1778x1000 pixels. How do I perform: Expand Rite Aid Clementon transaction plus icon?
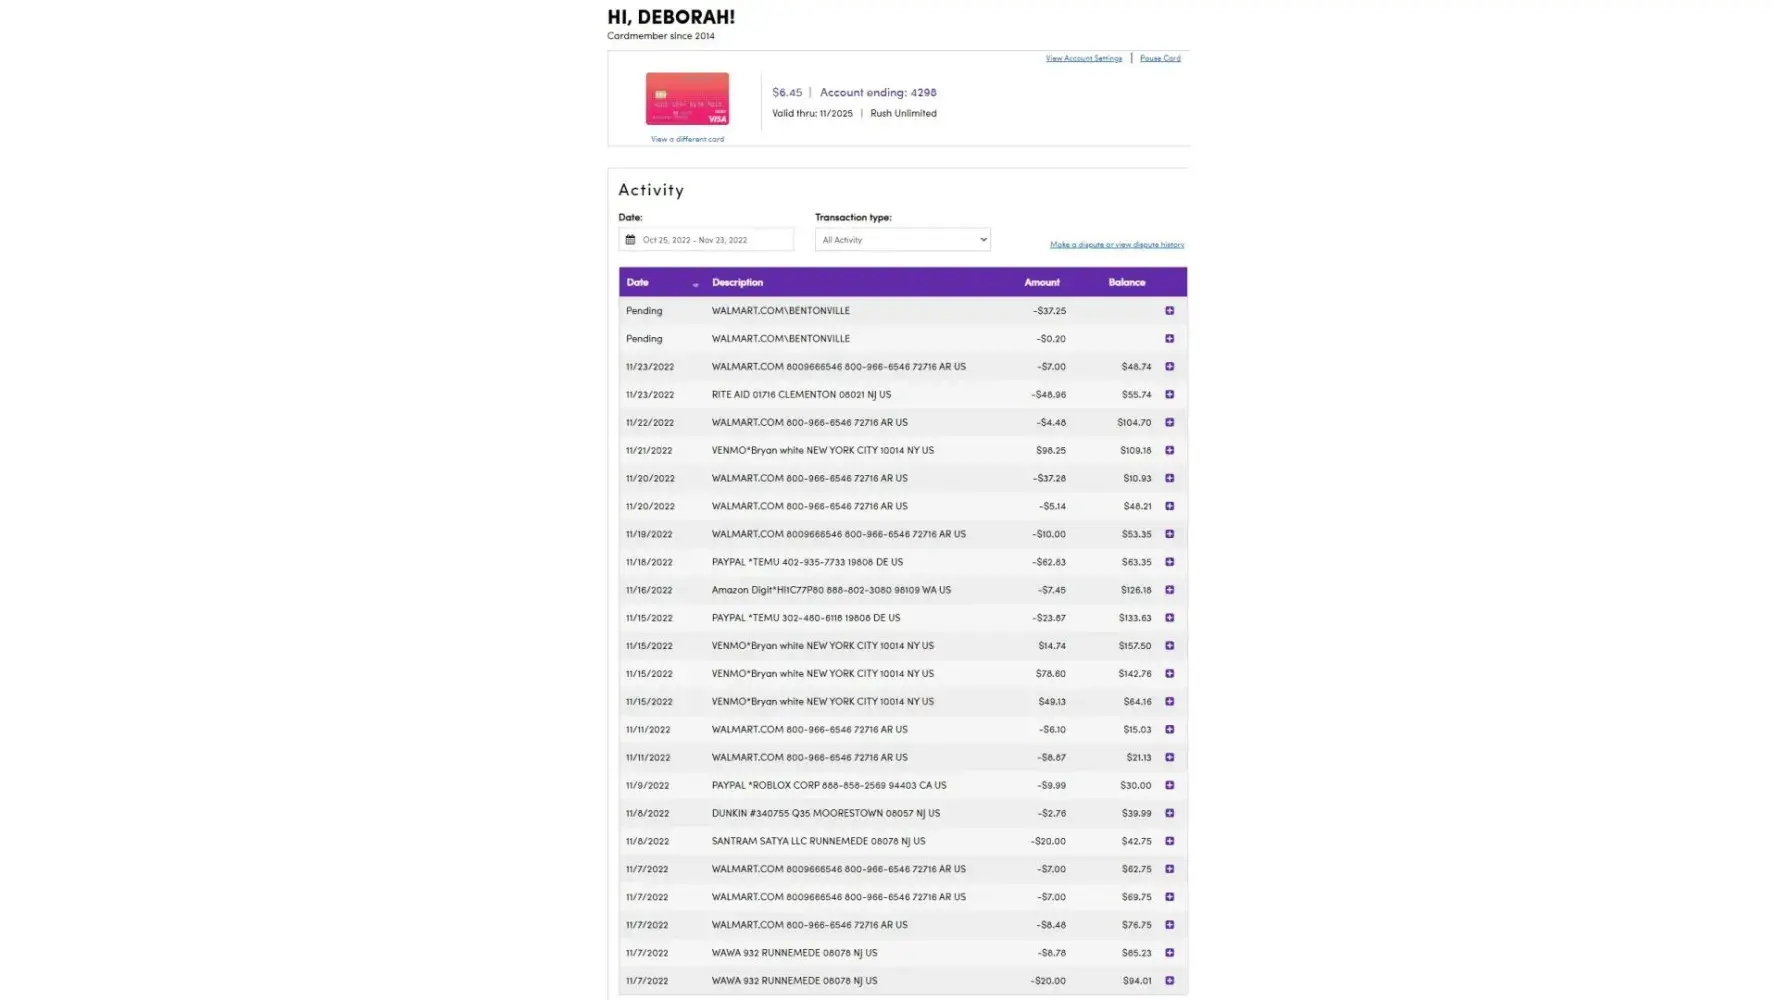coord(1169,395)
